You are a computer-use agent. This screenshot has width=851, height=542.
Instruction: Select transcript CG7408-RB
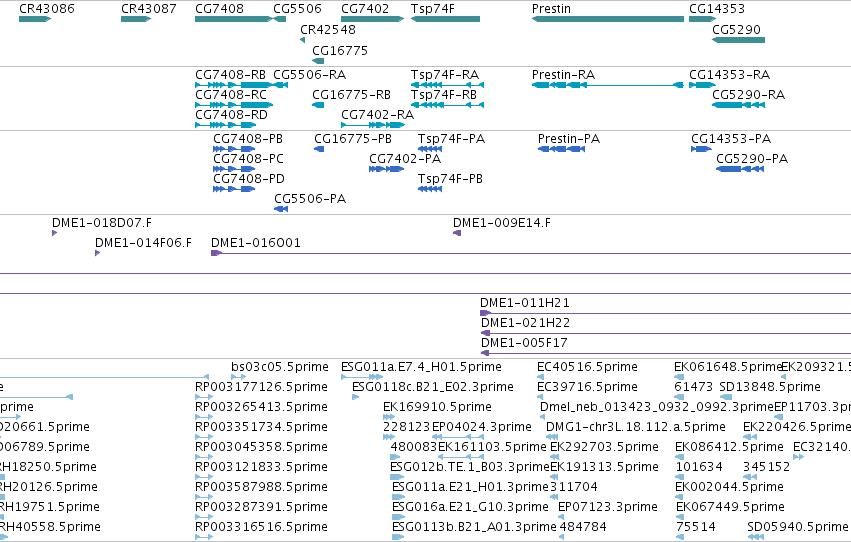tap(233, 85)
